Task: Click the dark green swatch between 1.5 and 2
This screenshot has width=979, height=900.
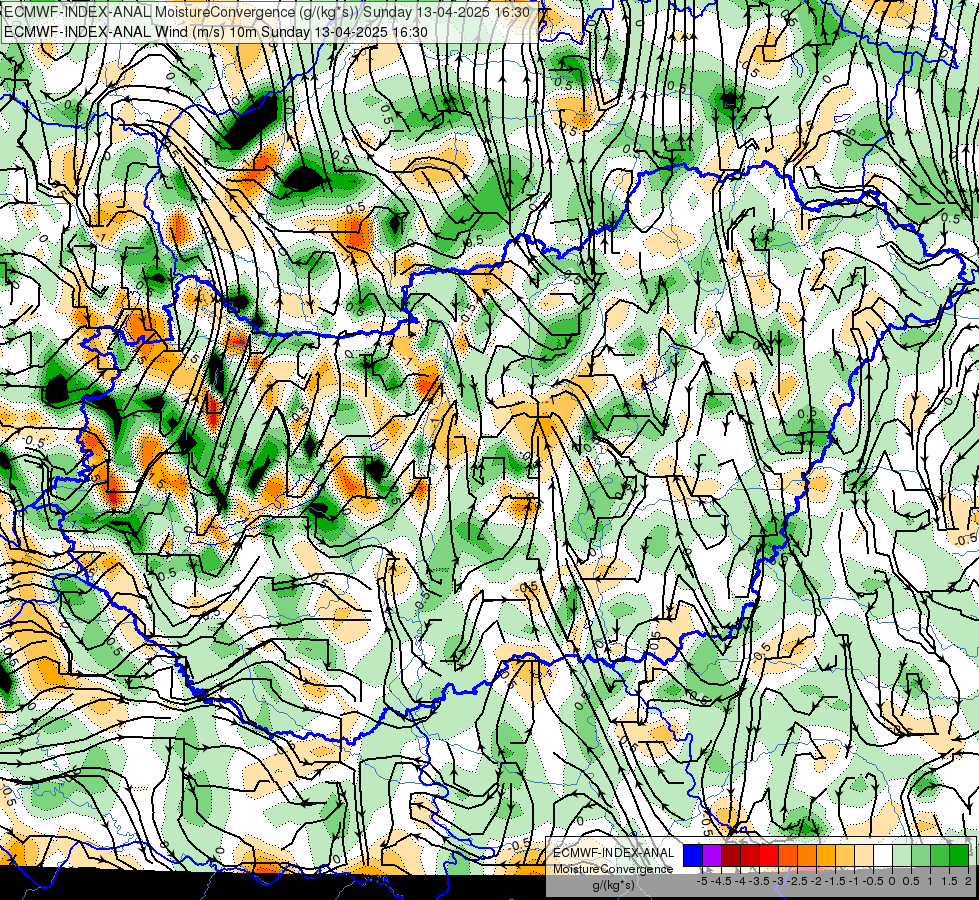Action: [960, 856]
